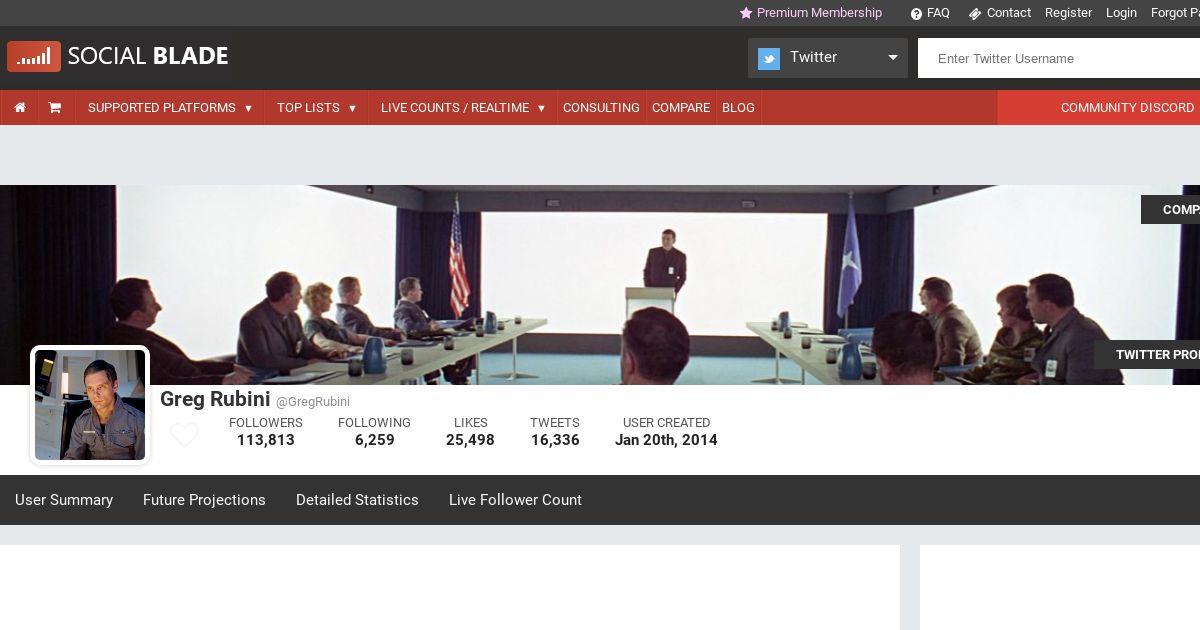Open the shopping cart icon

pyautogui.click(x=55, y=108)
